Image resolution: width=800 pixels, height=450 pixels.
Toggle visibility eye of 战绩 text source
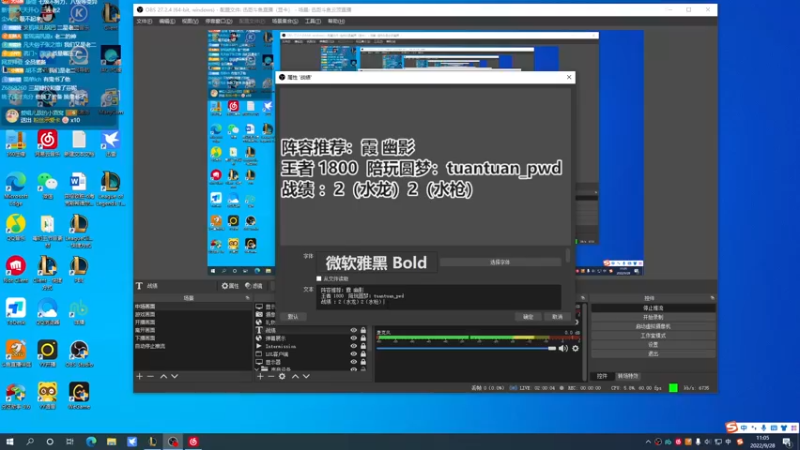coord(353,331)
